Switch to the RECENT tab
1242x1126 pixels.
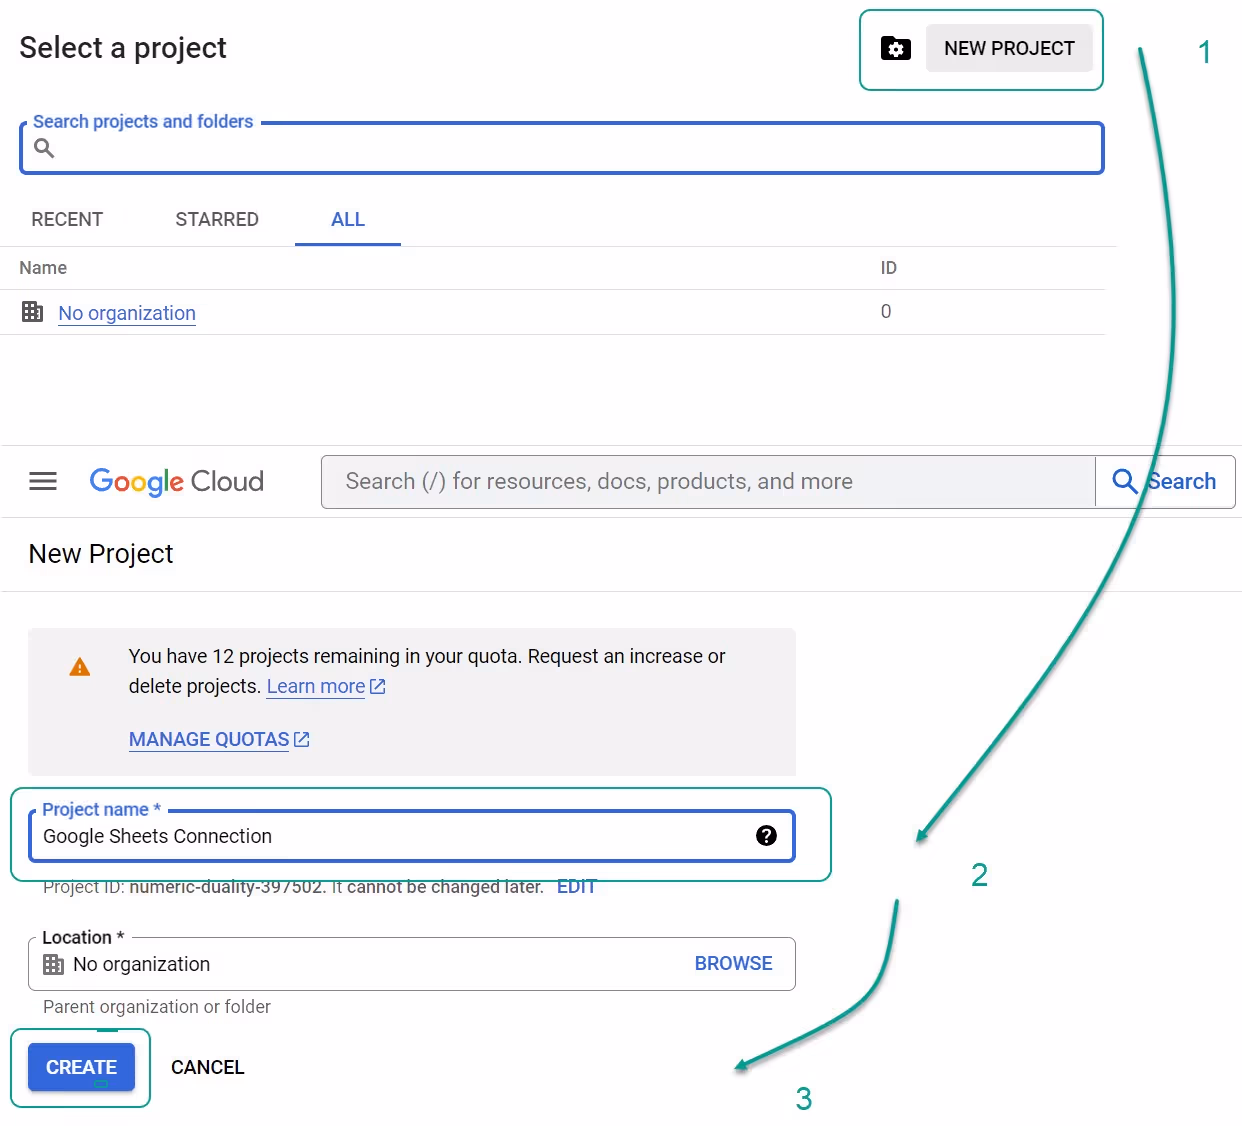coord(67,219)
